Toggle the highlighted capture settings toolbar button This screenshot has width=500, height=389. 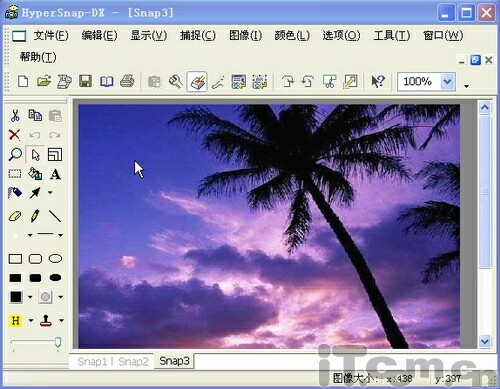click(197, 81)
